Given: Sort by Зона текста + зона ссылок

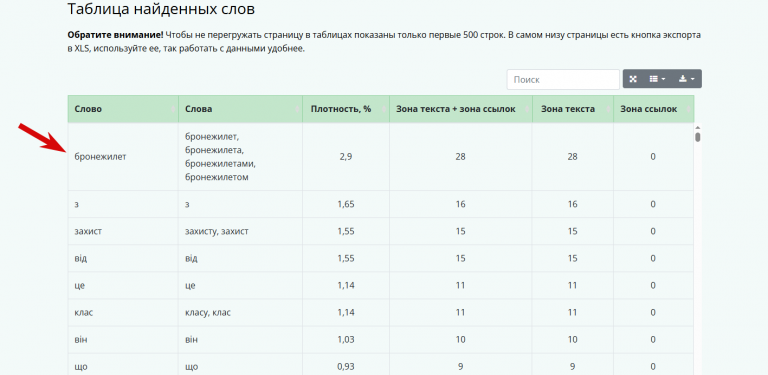Looking at the screenshot, I should 461,109.
